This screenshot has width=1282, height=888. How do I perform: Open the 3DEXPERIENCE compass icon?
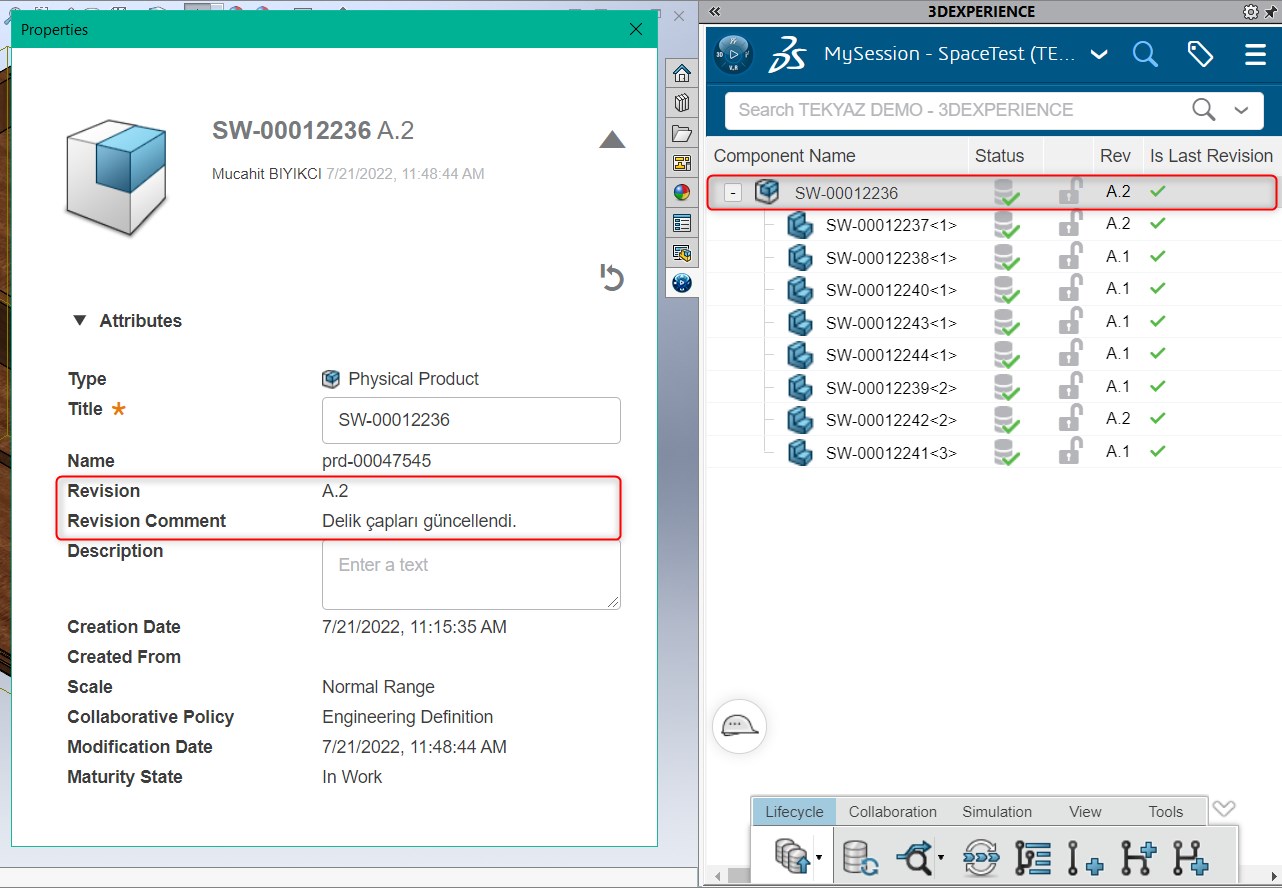pos(734,54)
